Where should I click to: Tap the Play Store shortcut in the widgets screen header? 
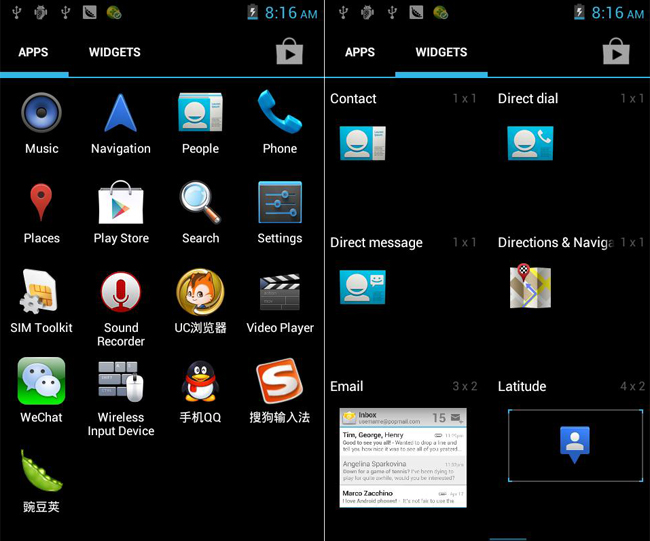616,51
